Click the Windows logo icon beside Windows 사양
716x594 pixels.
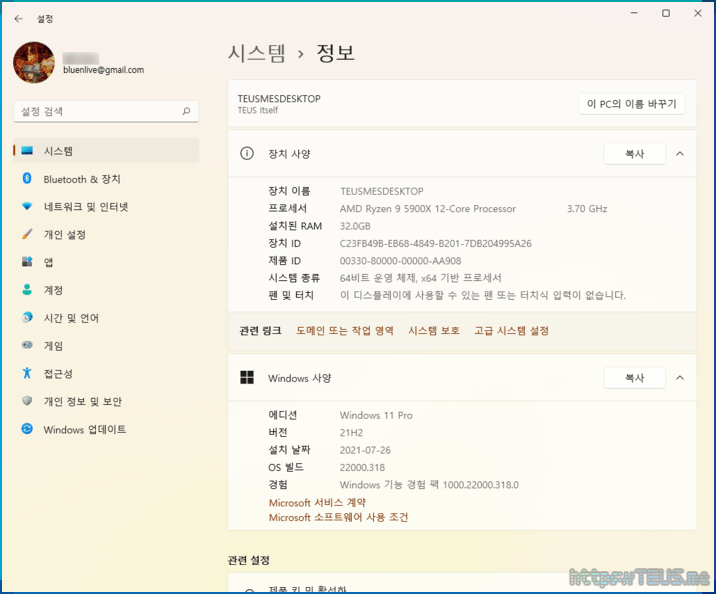click(x=247, y=378)
